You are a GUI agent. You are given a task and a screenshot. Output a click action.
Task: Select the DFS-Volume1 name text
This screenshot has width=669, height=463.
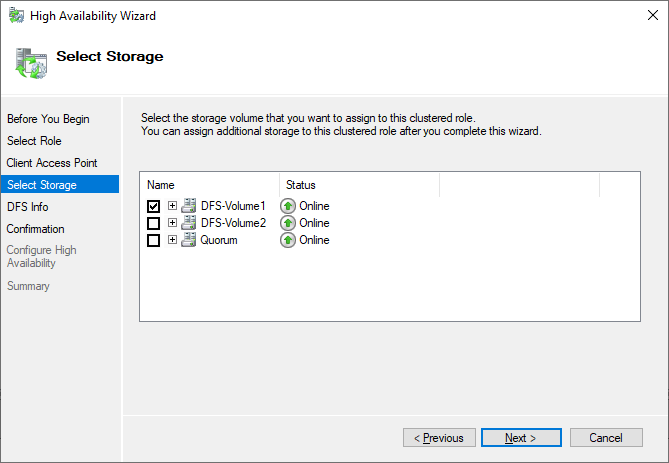click(x=233, y=206)
